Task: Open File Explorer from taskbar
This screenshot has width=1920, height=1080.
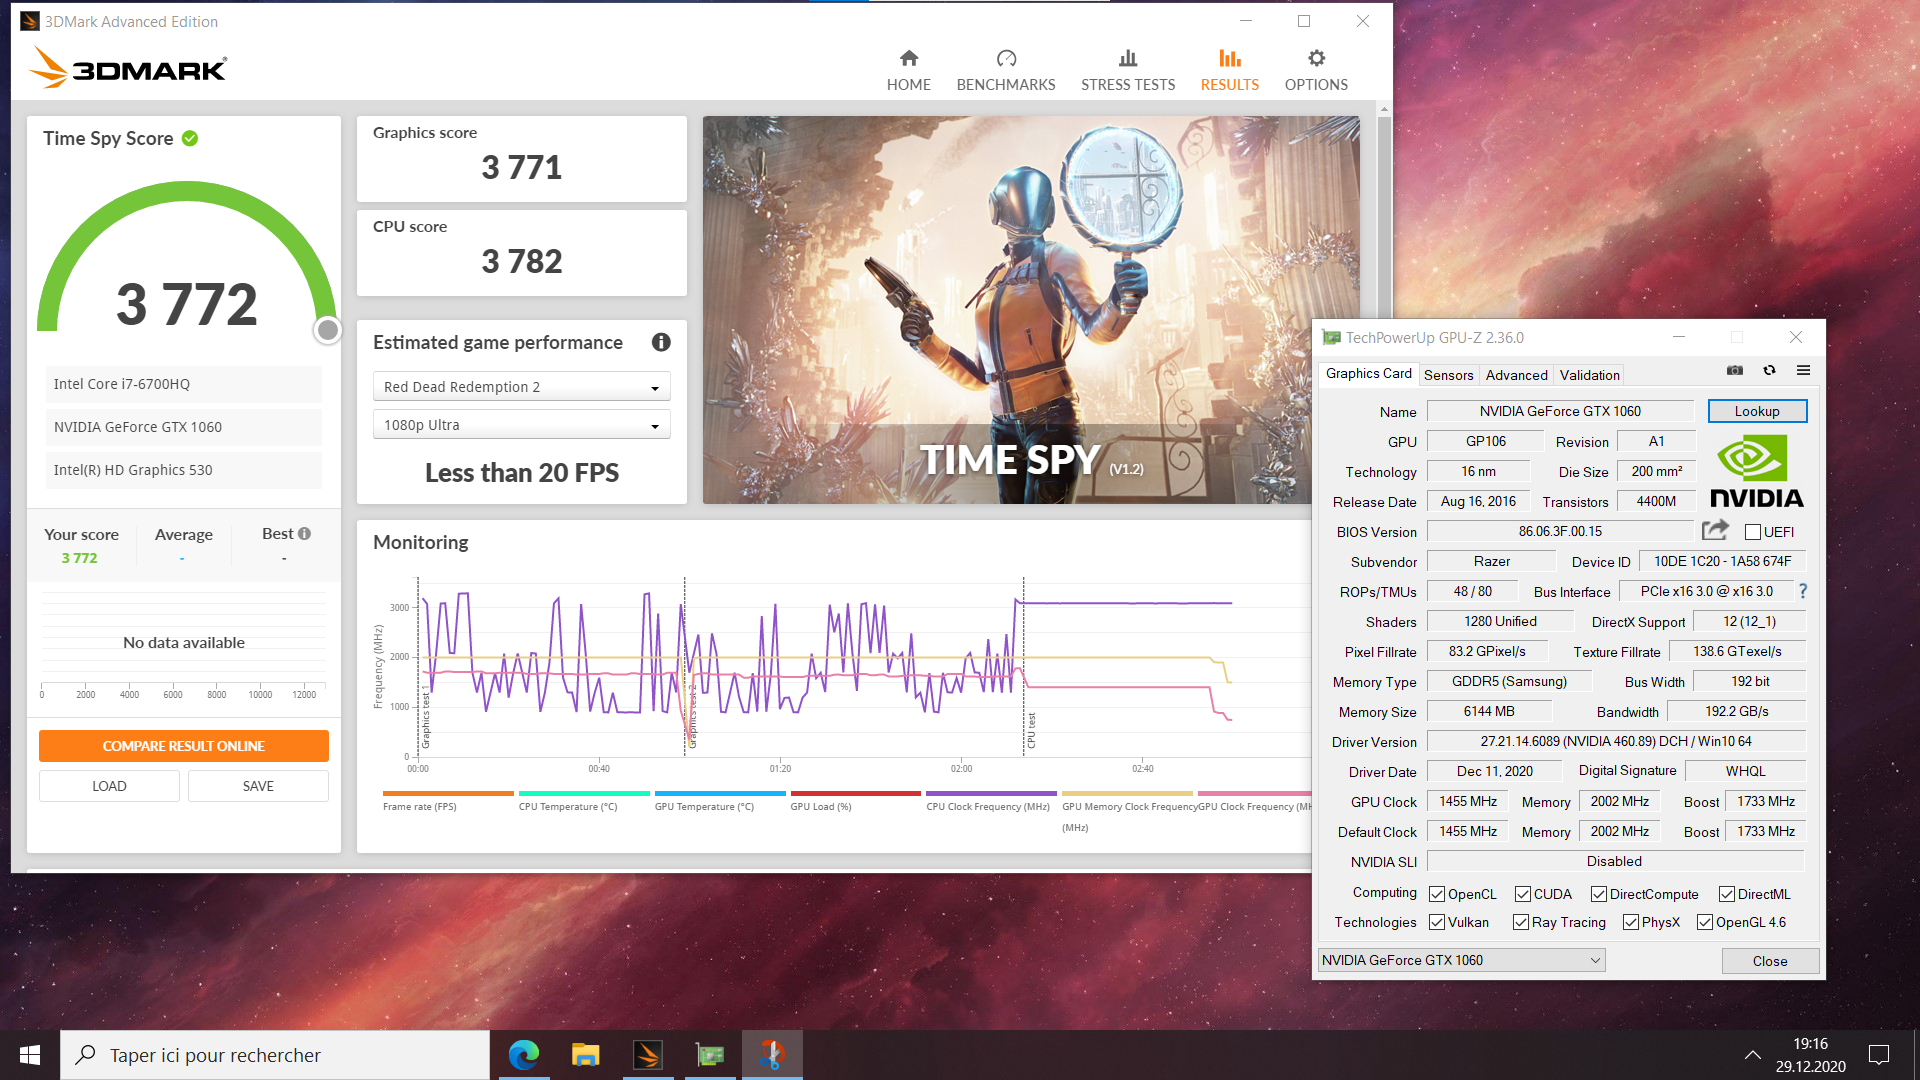Action: point(585,1055)
